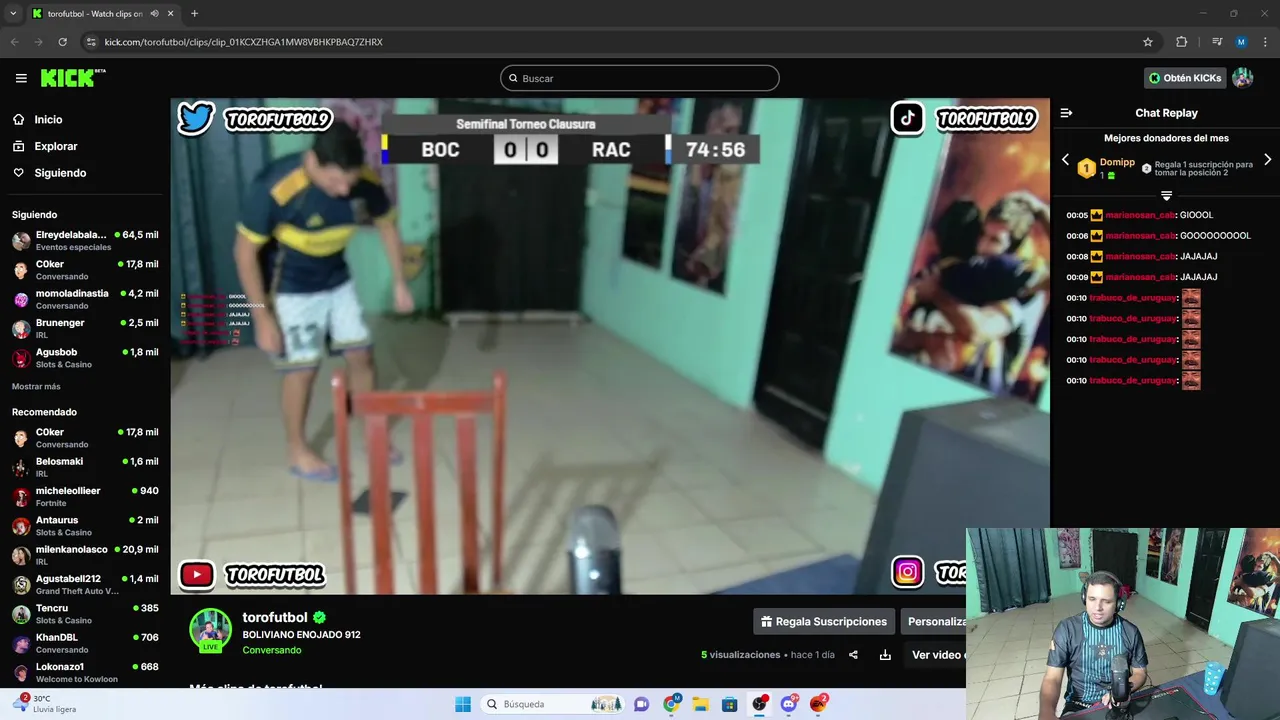The image size is (1280, 720).
Task: Open Explorar in sidebar
Action: click(55, 146)
